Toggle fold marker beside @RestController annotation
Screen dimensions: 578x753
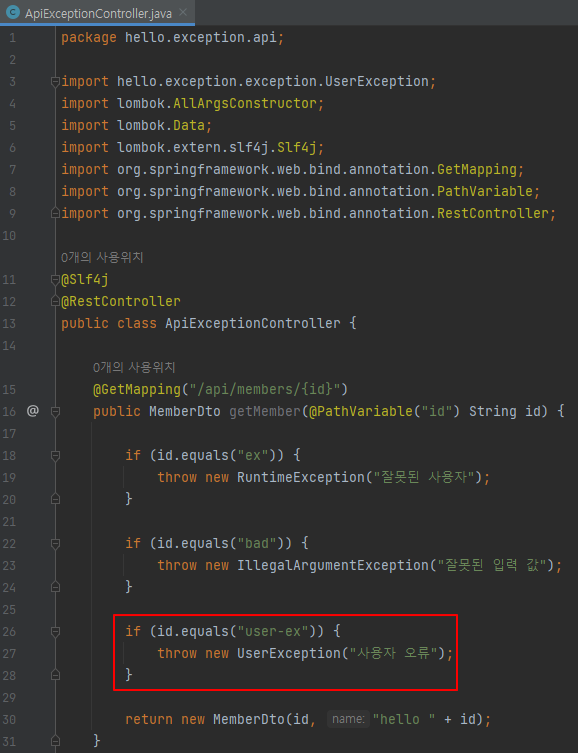pos(55,302)
